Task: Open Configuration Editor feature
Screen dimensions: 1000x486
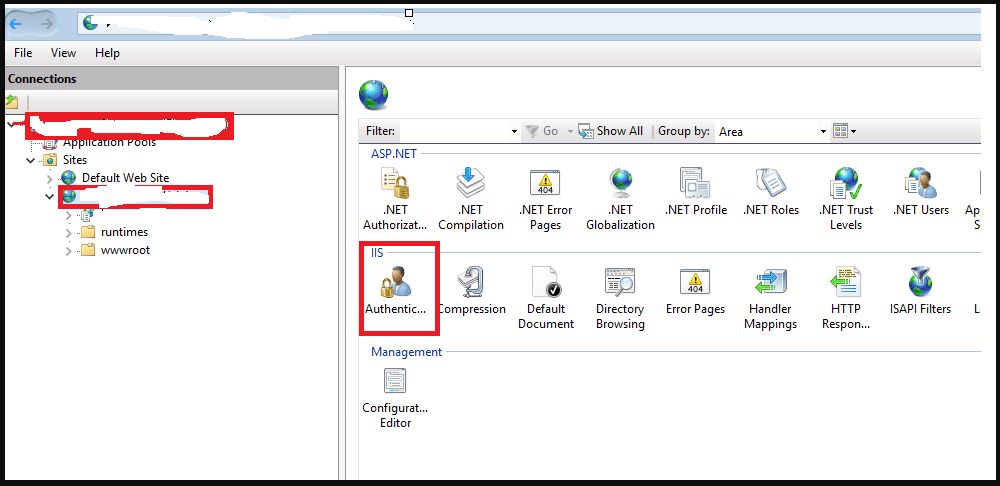Action: point(395,398)
